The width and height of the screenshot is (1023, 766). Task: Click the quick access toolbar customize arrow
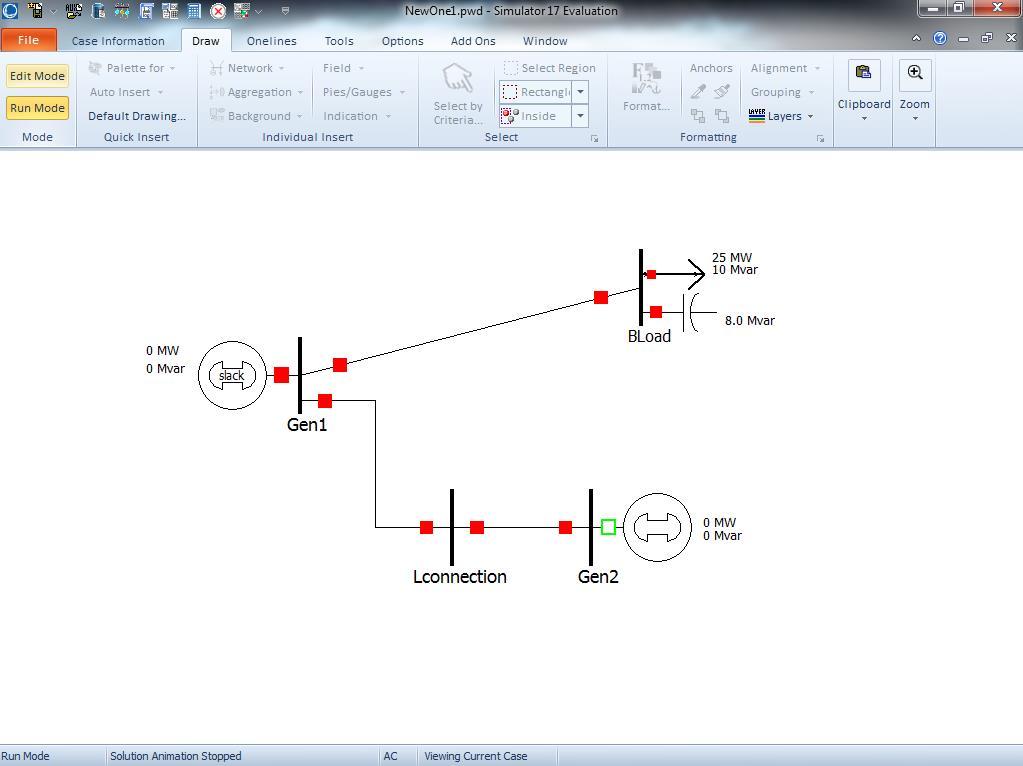(285, 11)
